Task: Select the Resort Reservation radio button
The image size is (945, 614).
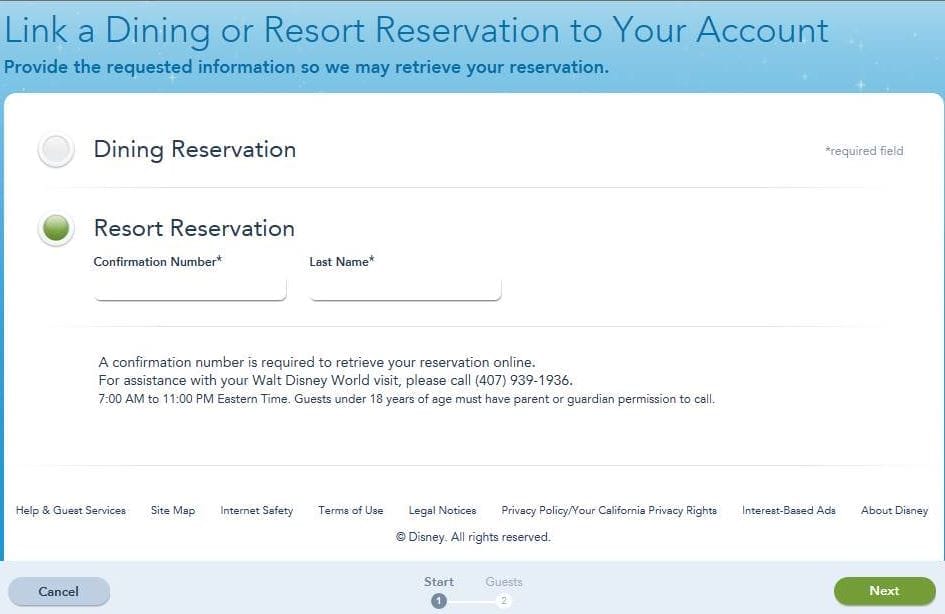Action: pyautogui.click(x=57, y=229)
